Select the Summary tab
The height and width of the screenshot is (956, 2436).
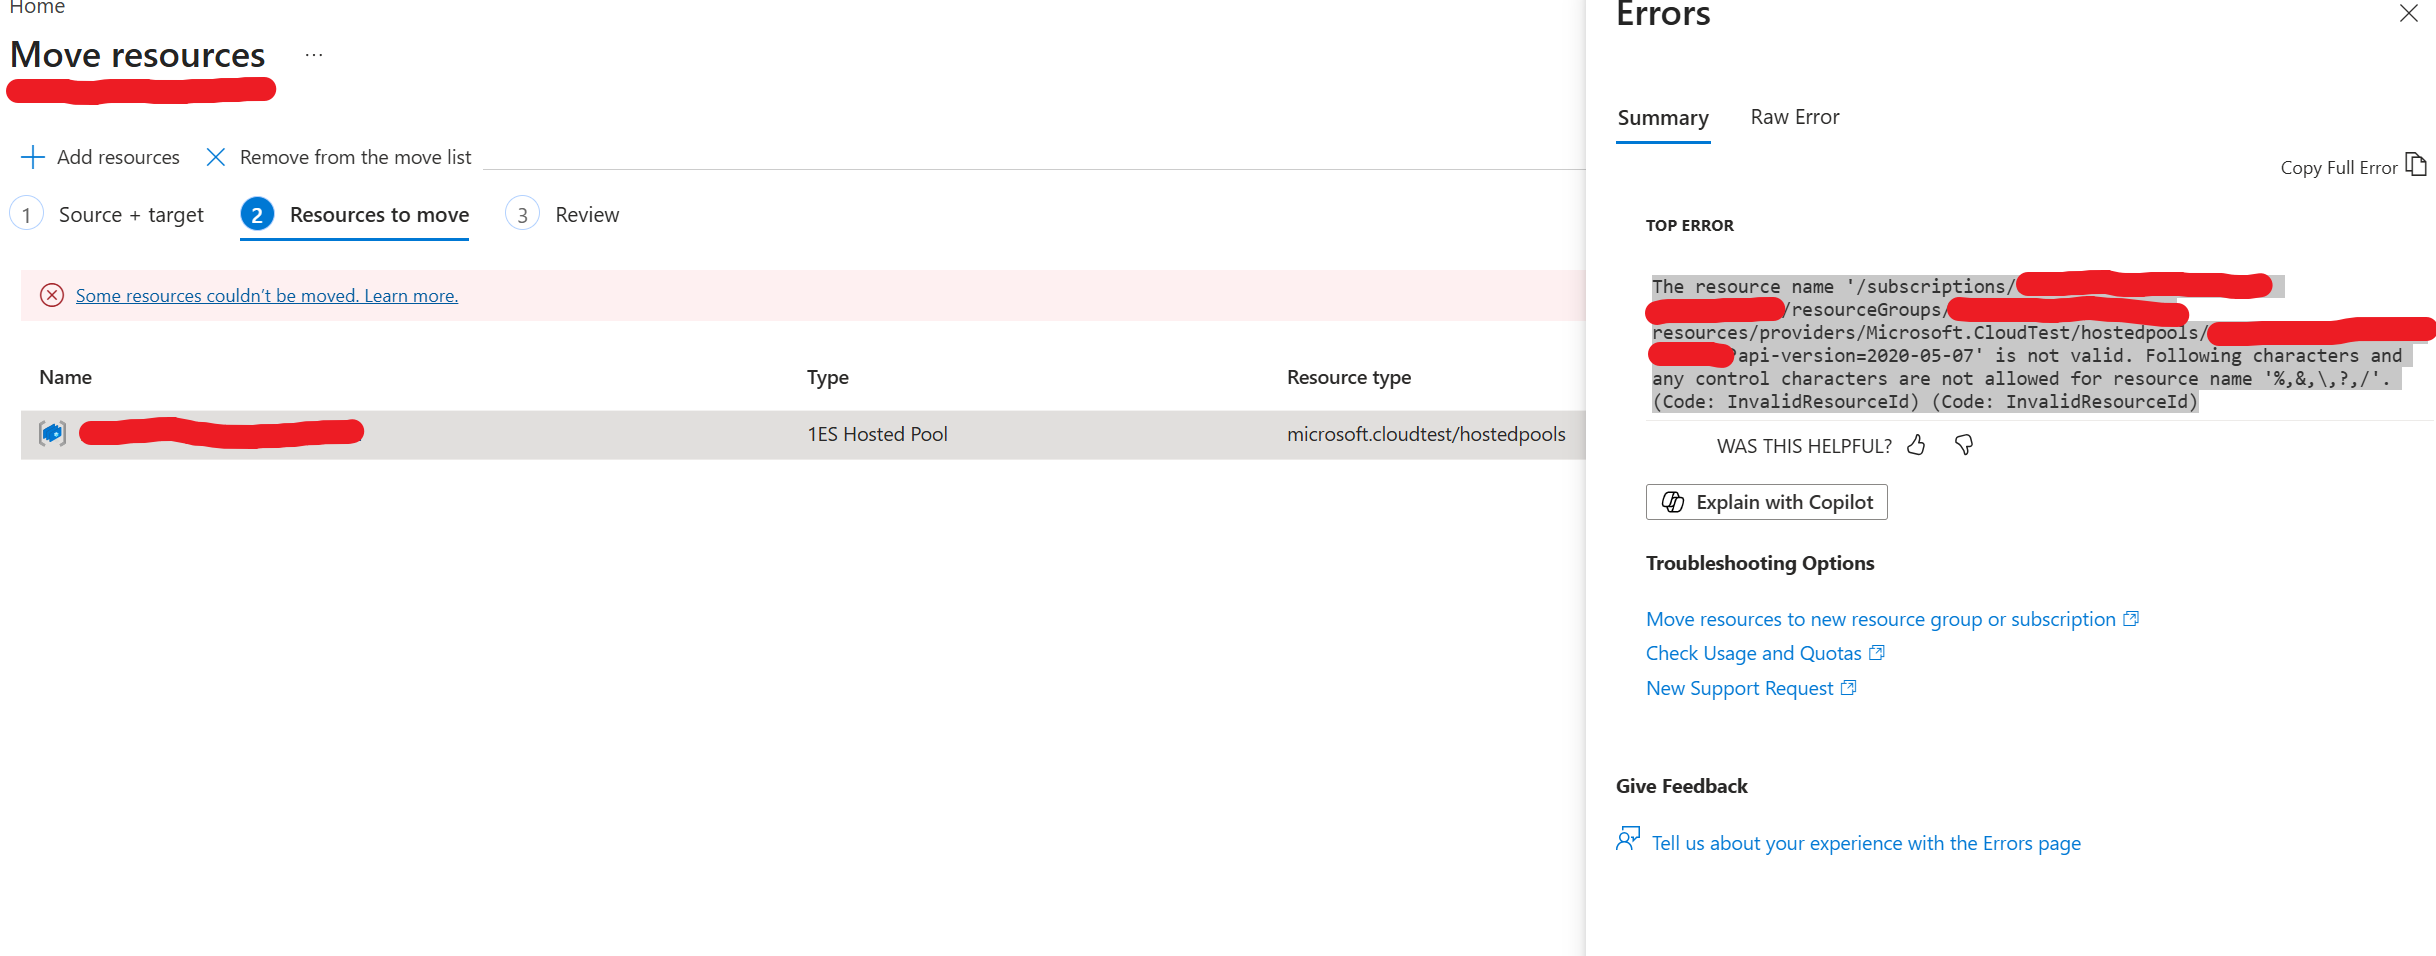1663,118
